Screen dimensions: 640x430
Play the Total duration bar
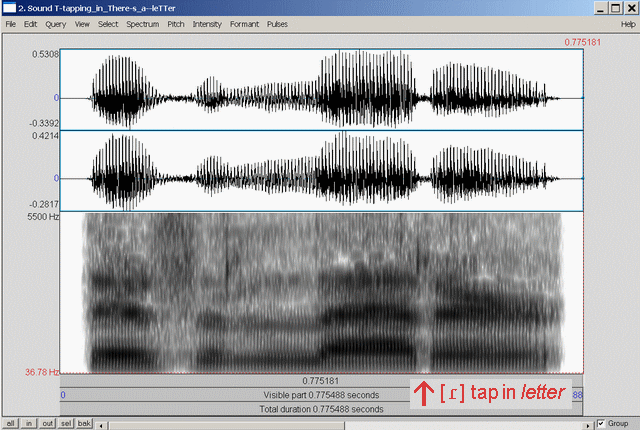321,409
